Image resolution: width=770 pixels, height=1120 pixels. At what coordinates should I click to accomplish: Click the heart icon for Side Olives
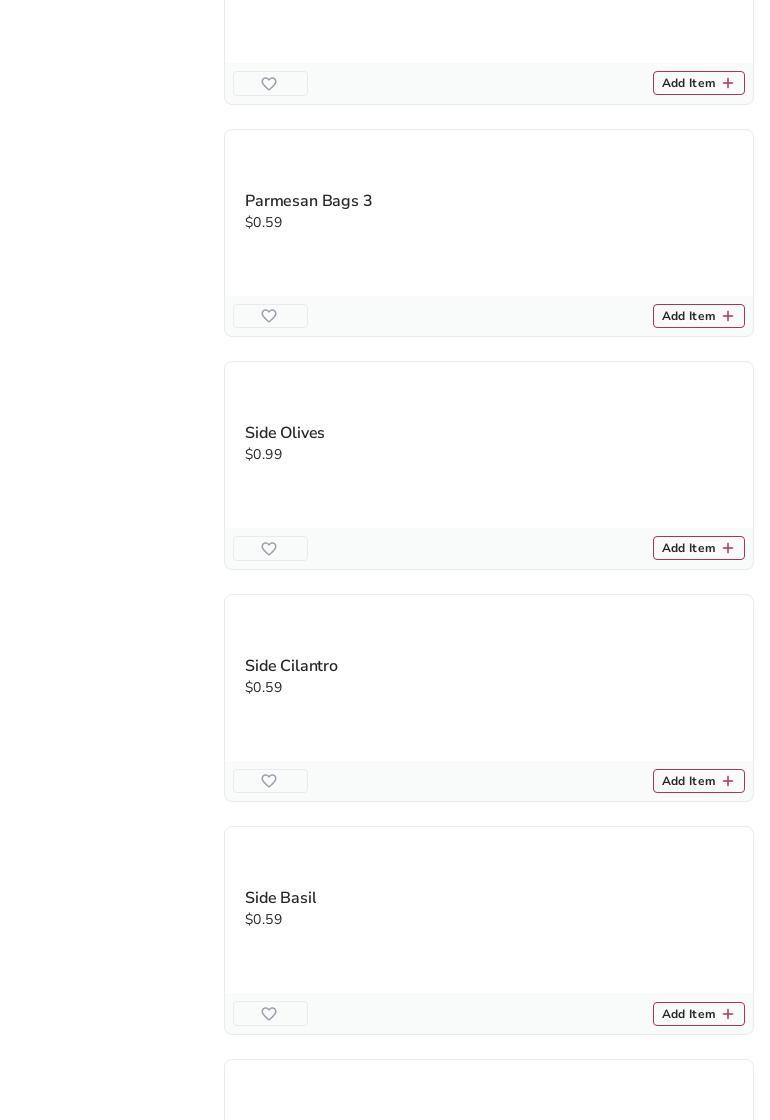pyautogui.click(x=270, y=549)
